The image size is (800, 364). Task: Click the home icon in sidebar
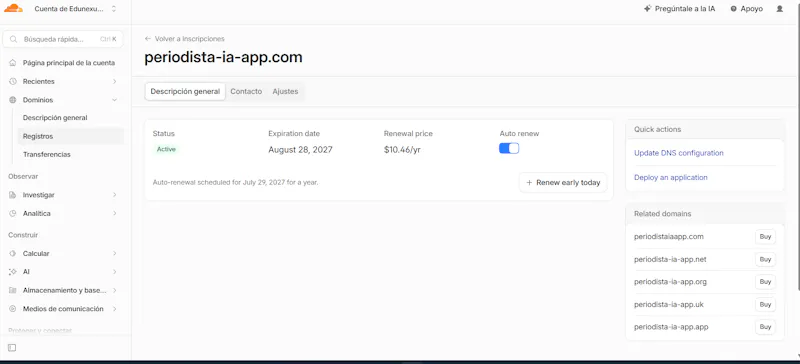(13, 63)
